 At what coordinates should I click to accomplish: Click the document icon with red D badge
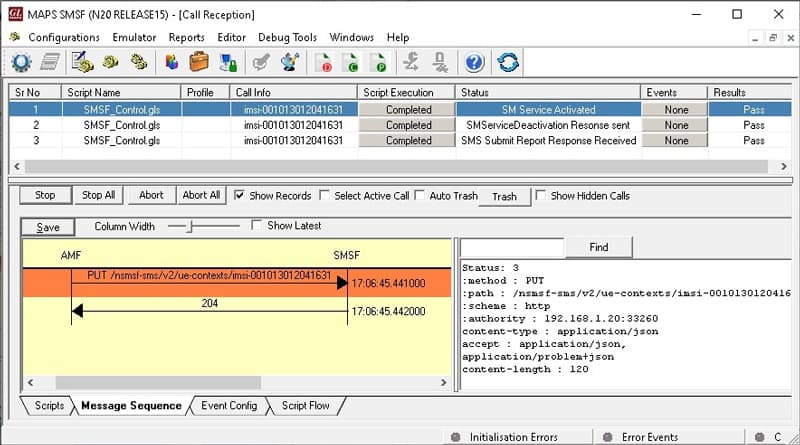click(323, 62)
